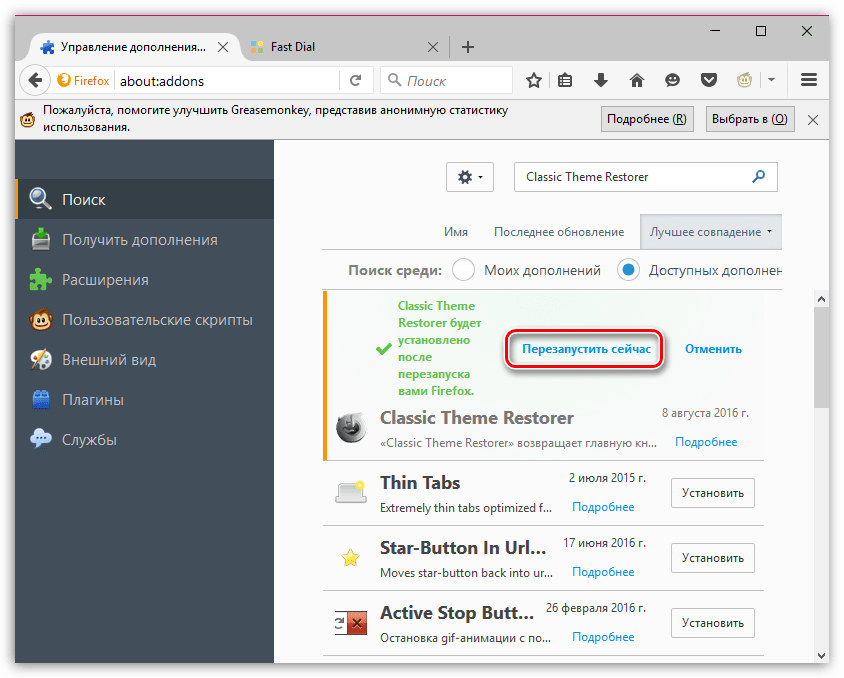Open Greasemonkey toolbar dropdown arrow
The height and width of the screenshot is (678, 844).
click(772, 80)
